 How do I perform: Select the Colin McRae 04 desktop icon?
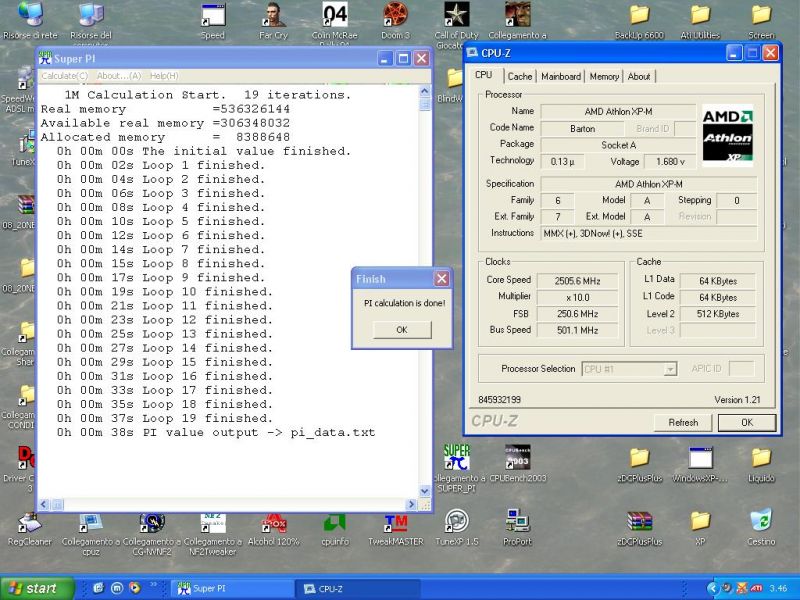click(335, 21)
